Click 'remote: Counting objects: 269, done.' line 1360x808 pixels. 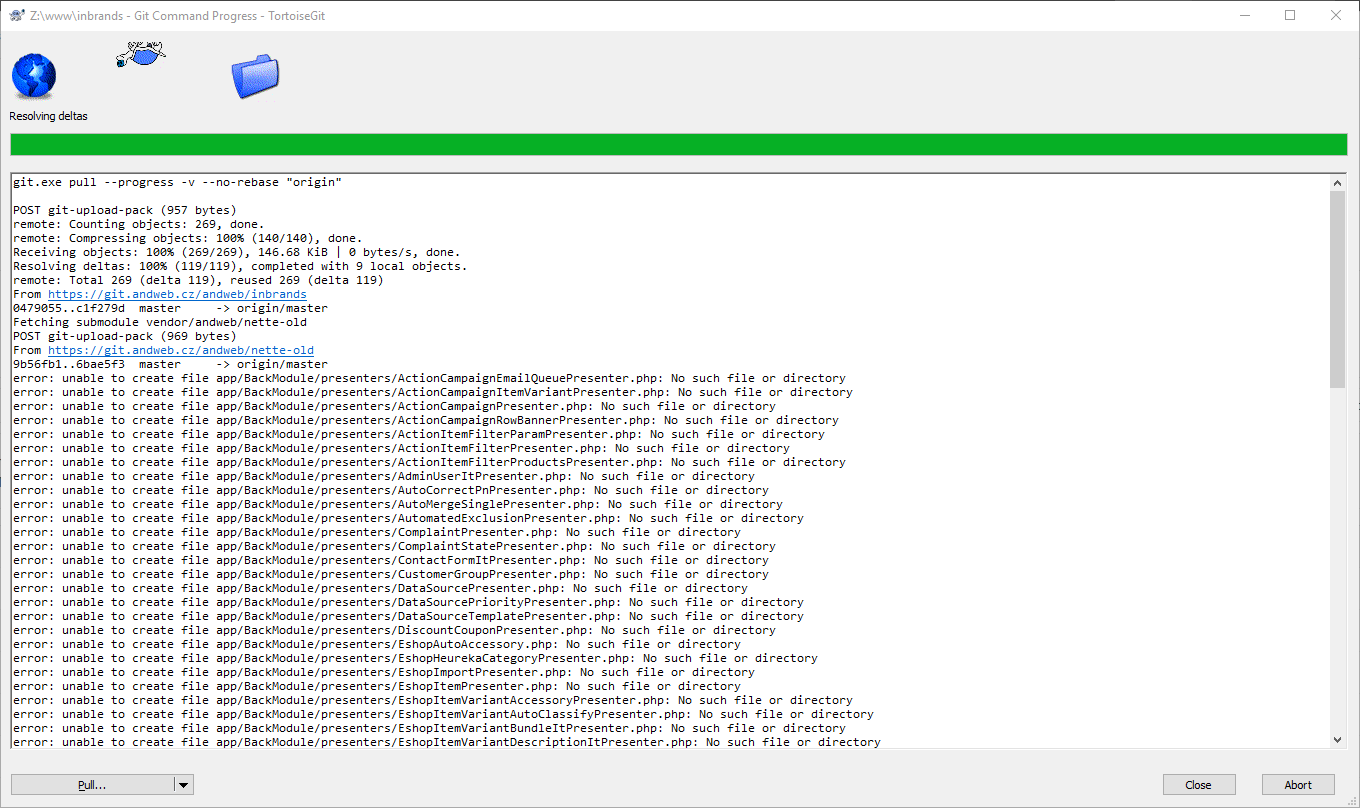click(x=139, y=225)
